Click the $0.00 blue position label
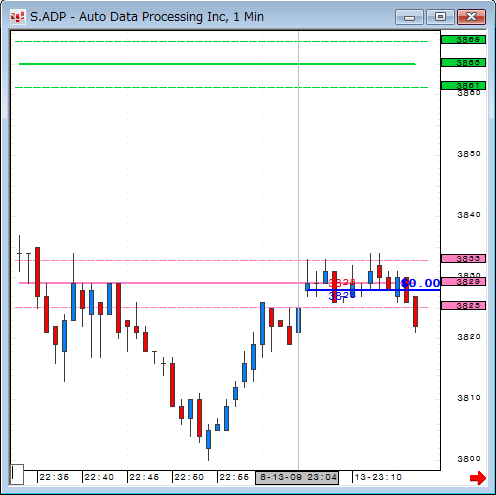This screenshot has width=496, height=495. (x=421, y=283)
